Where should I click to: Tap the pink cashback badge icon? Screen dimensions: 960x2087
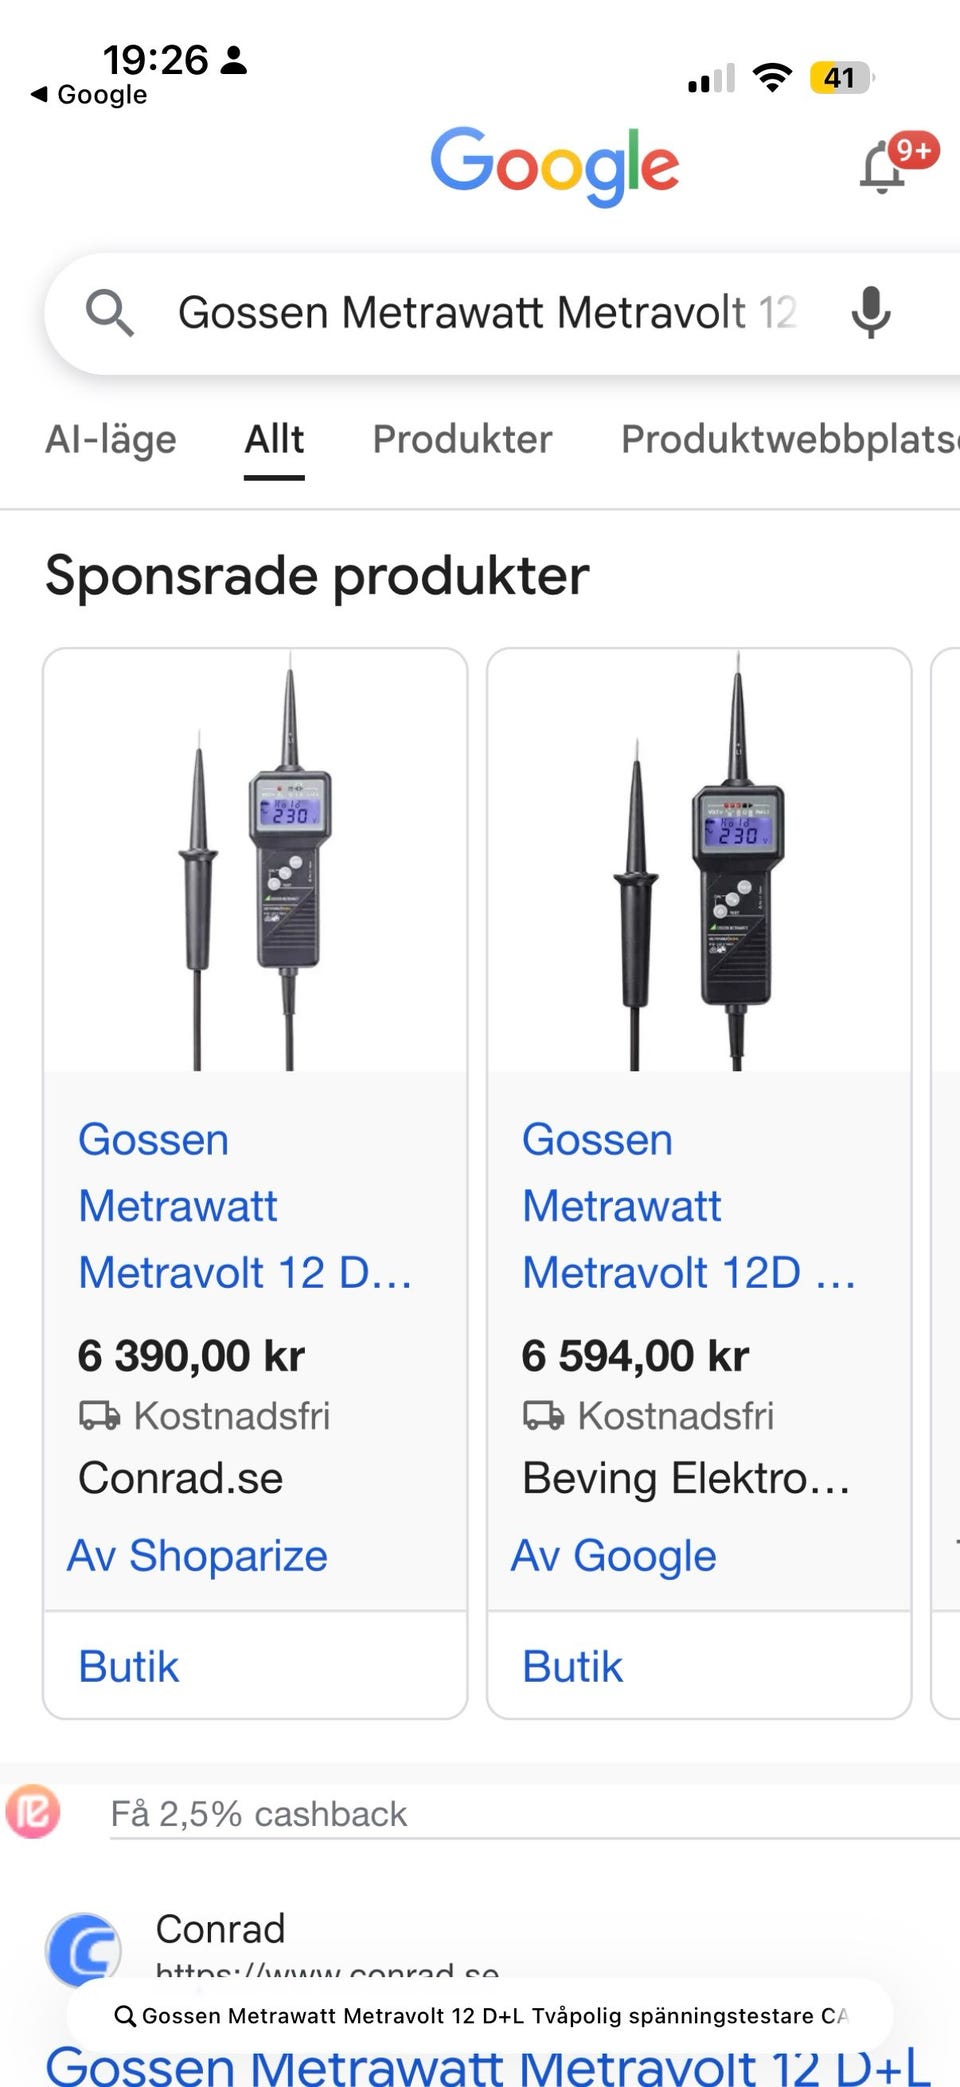(x=33, y=1812)
